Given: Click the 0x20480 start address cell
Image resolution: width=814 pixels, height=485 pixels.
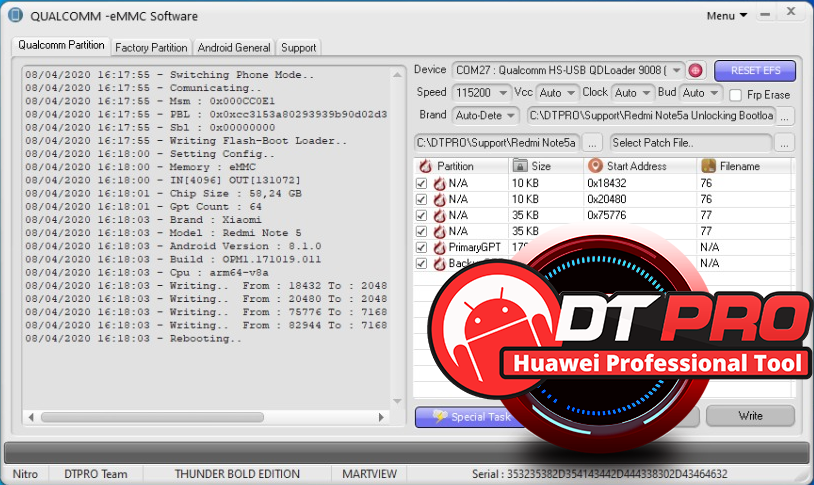Looking at the screenshot, I should [x=606, y=199].
